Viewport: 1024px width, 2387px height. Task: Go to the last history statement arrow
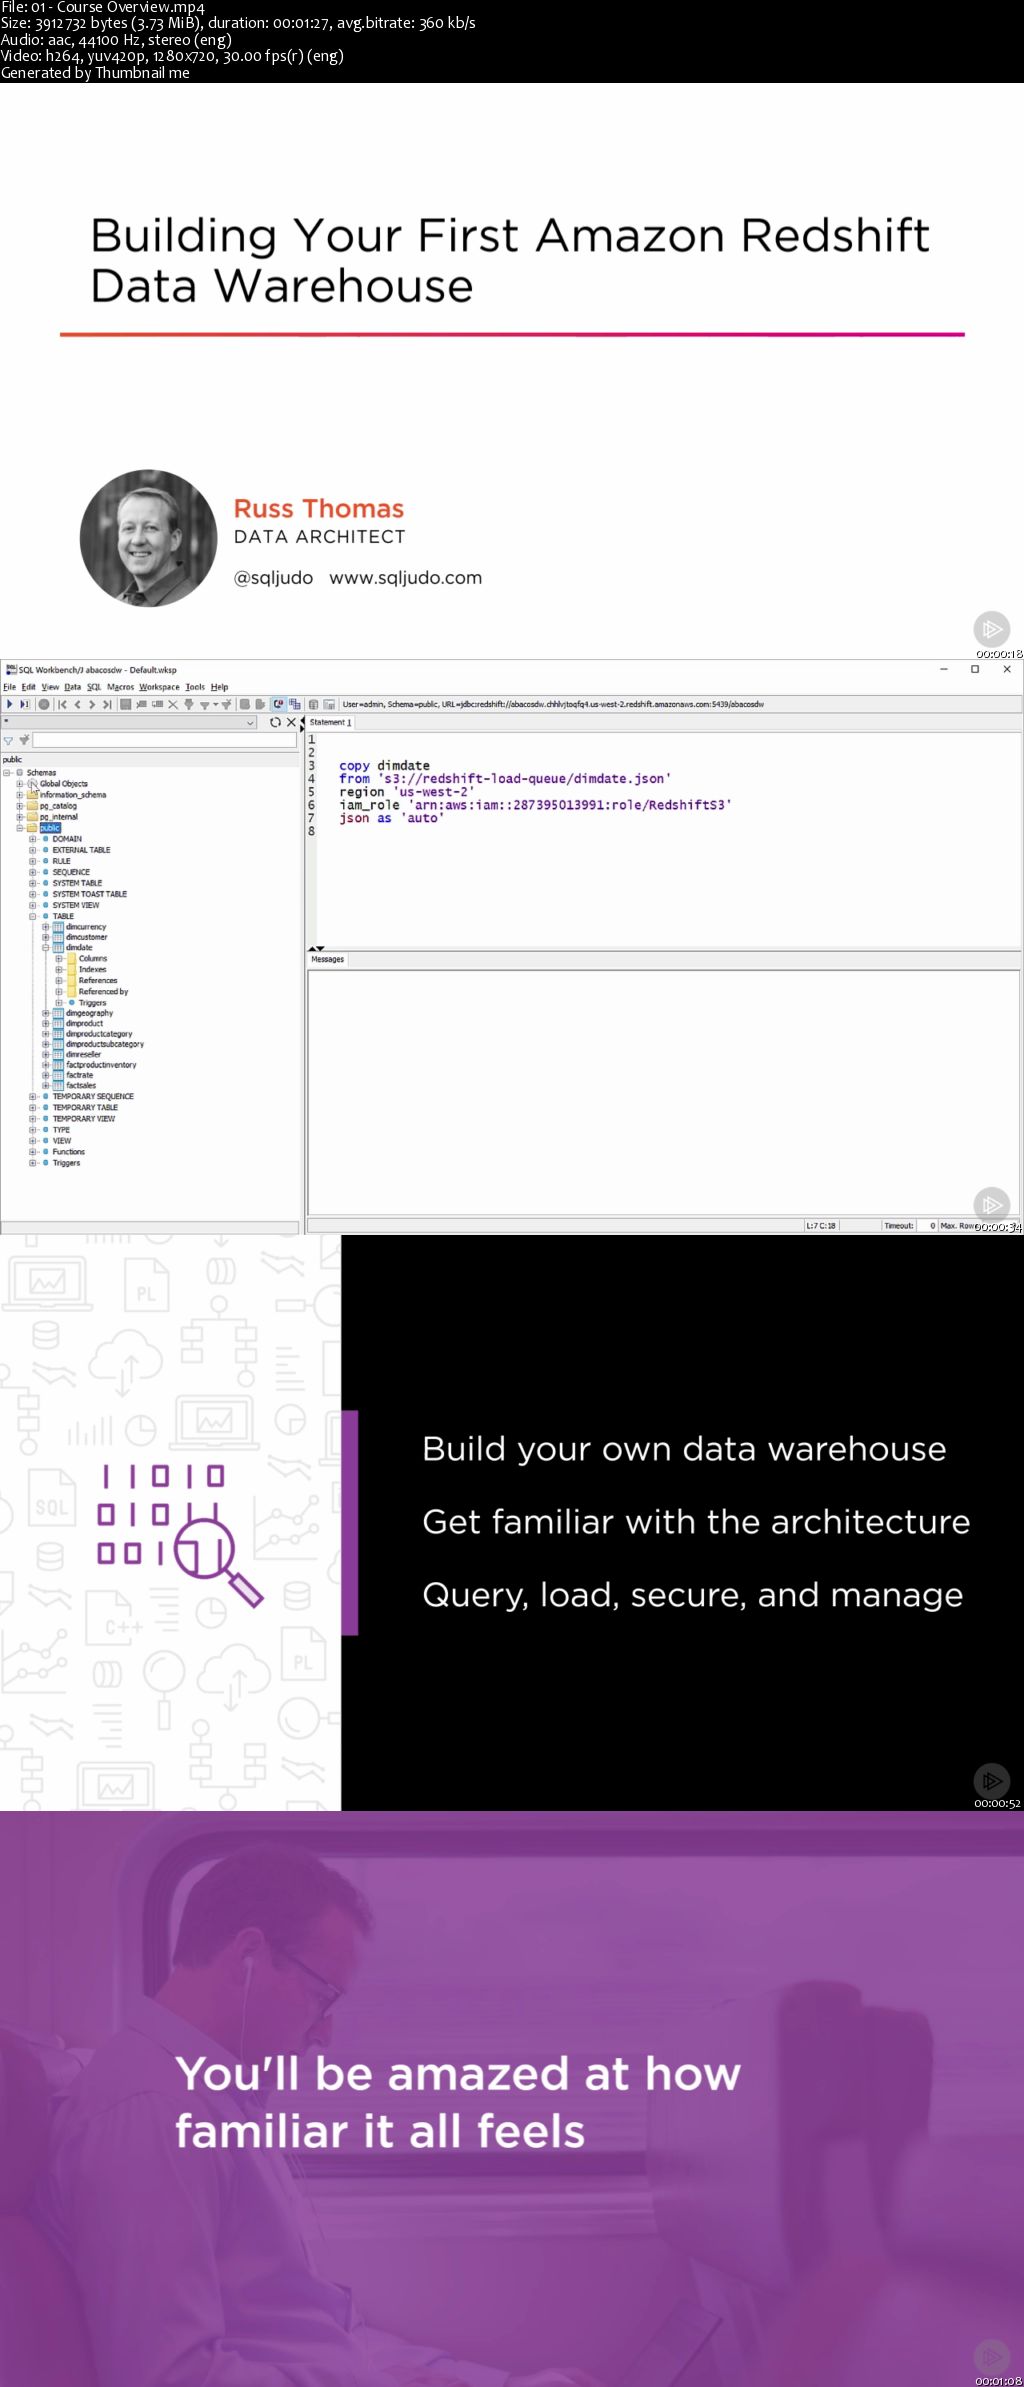coord(107,704)
